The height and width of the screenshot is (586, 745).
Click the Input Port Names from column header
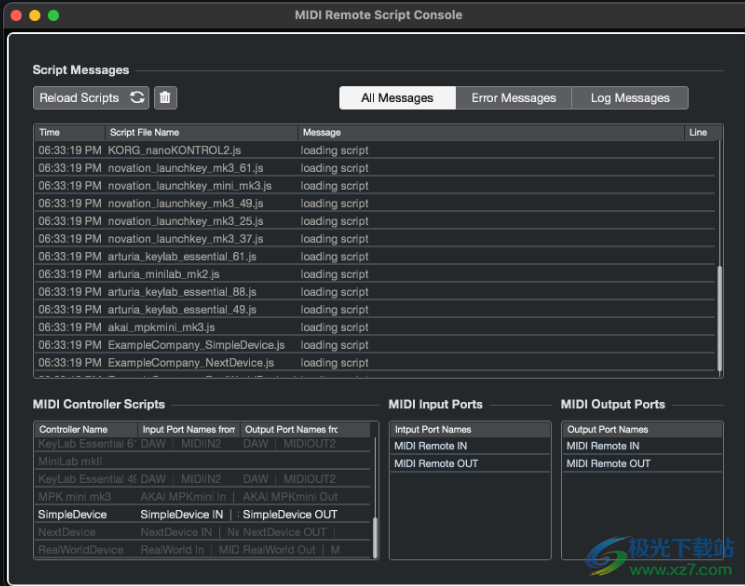pos(189,429)
